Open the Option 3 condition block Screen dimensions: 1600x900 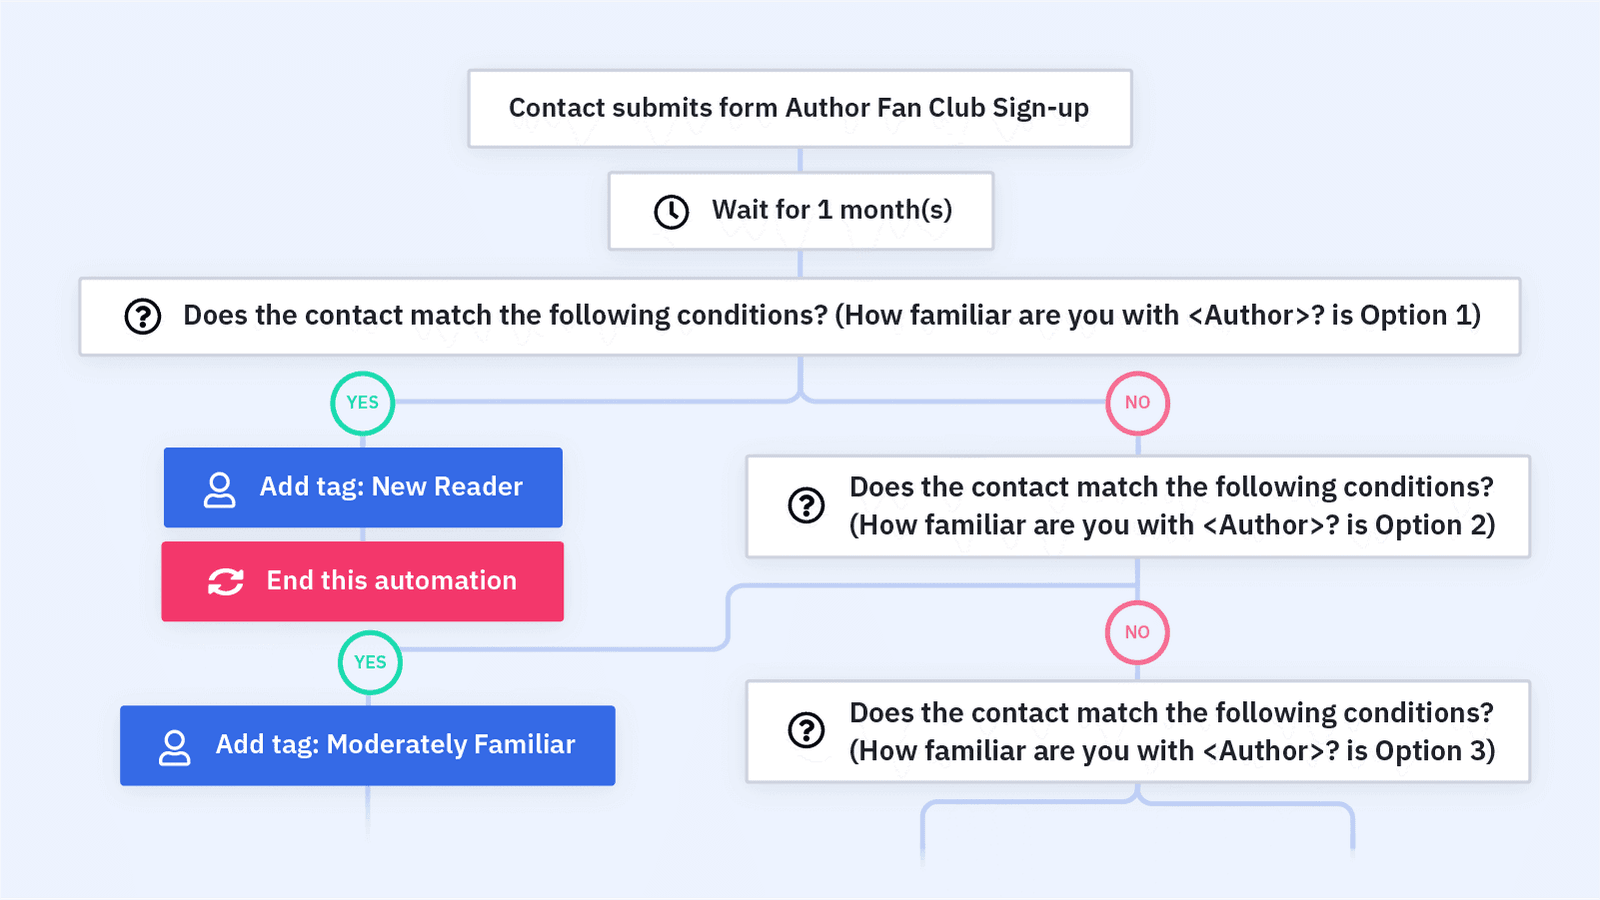pos(1170,731)
